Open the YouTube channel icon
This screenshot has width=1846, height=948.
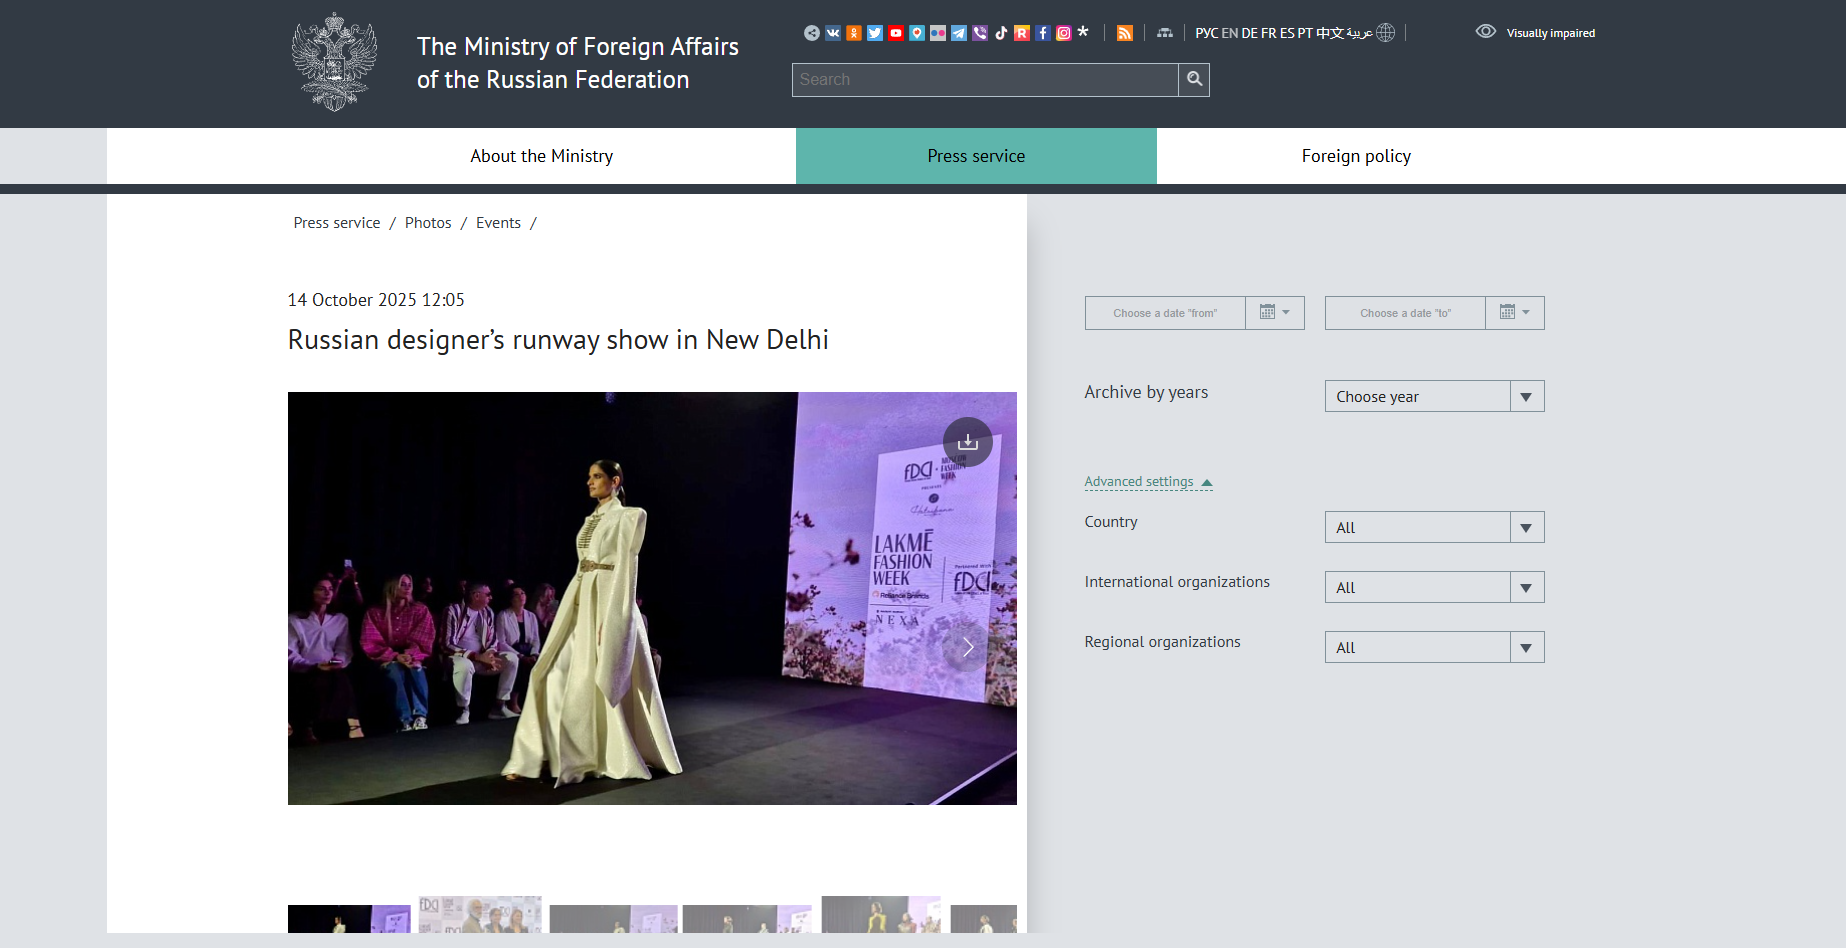896,33
